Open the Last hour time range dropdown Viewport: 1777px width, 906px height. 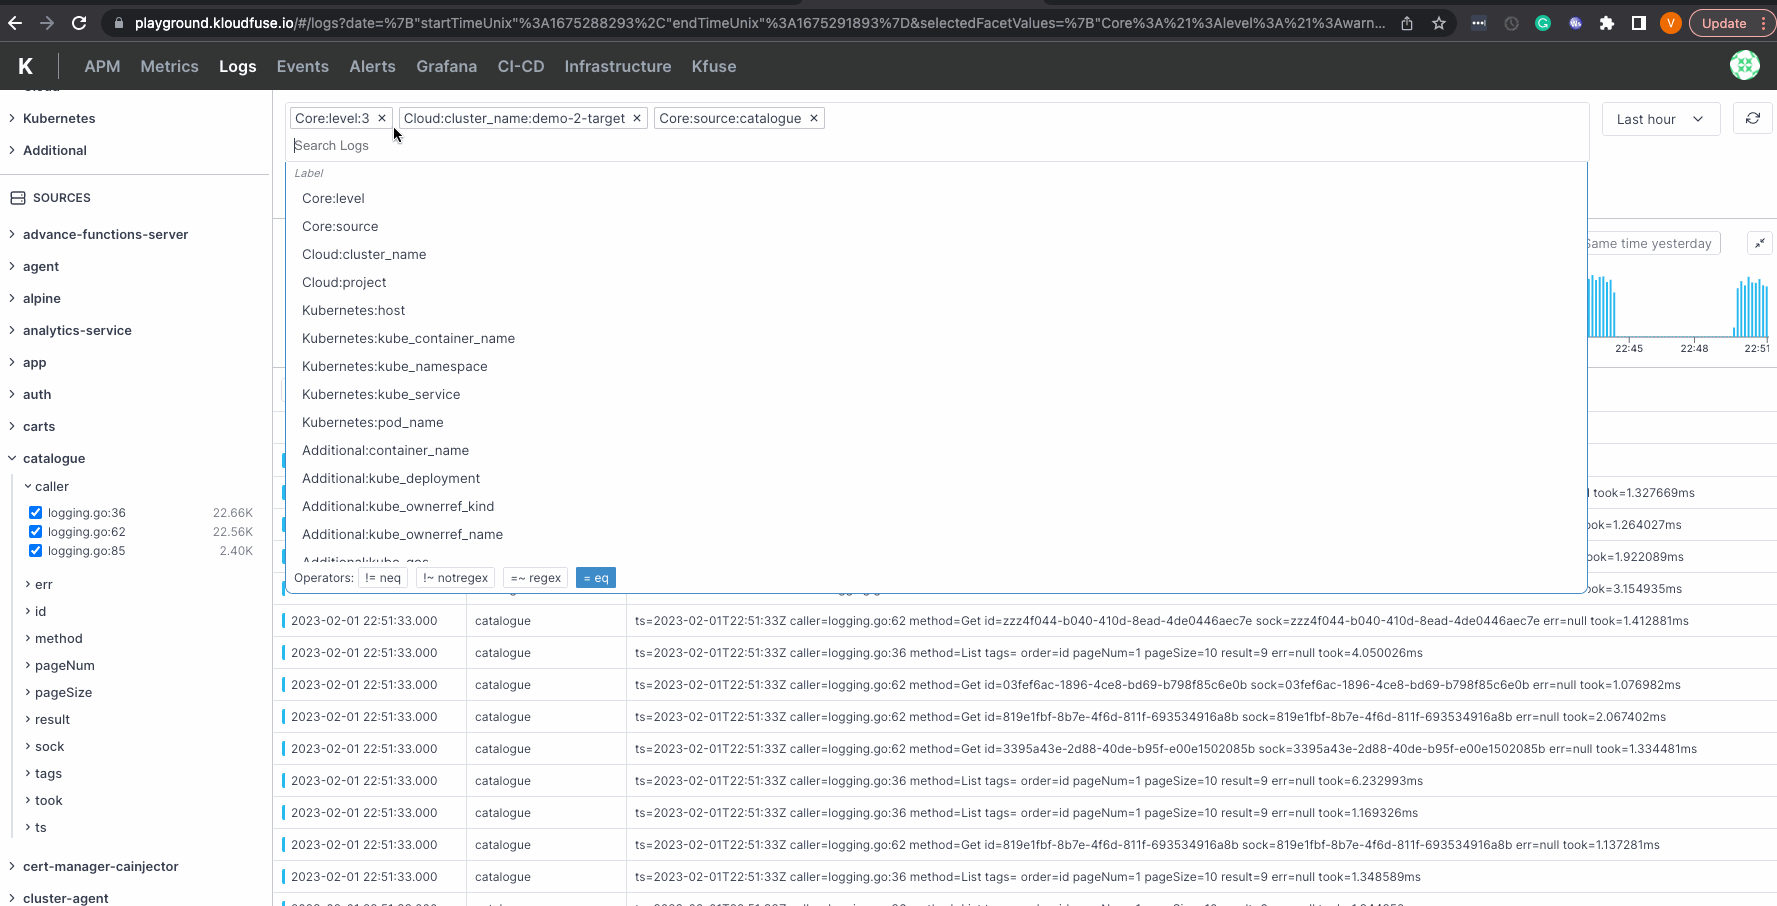click(1659, 118)
